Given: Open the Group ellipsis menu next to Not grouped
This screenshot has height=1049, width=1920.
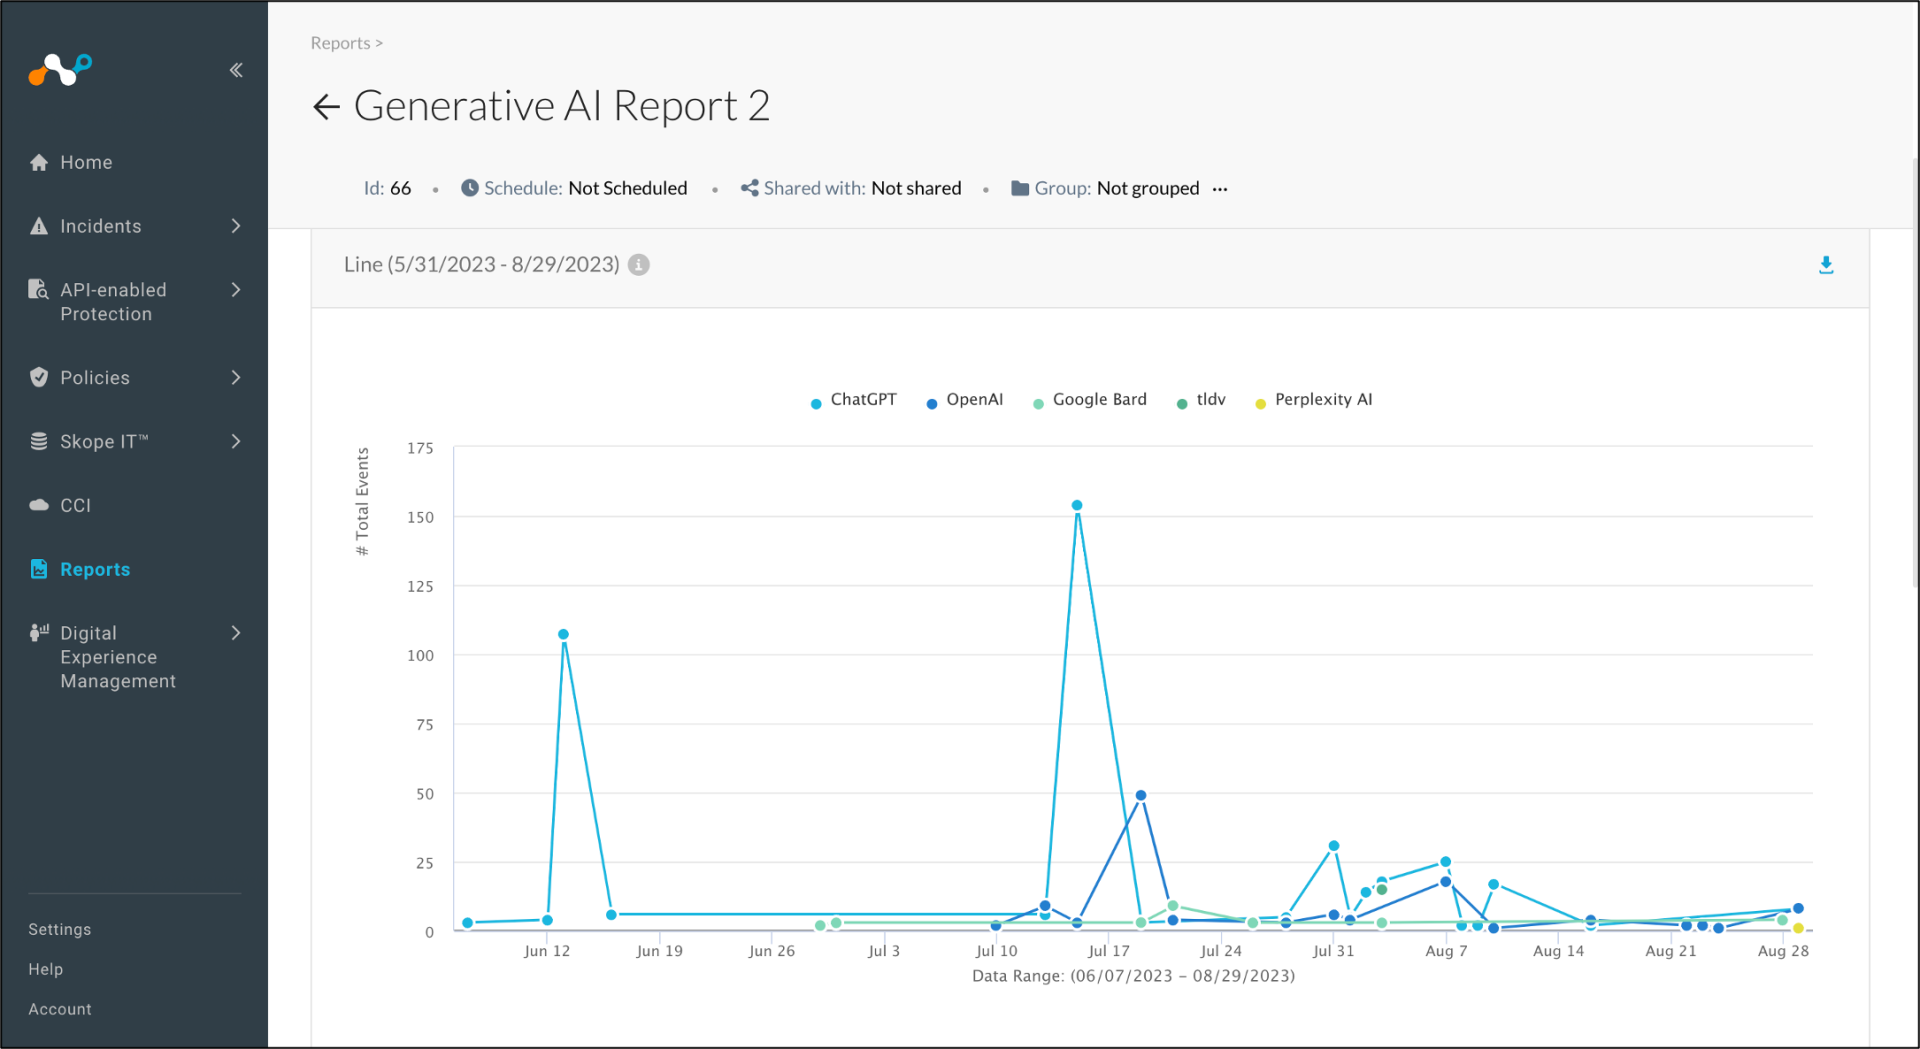Looking at the screenshot, I should [1220, 188].
